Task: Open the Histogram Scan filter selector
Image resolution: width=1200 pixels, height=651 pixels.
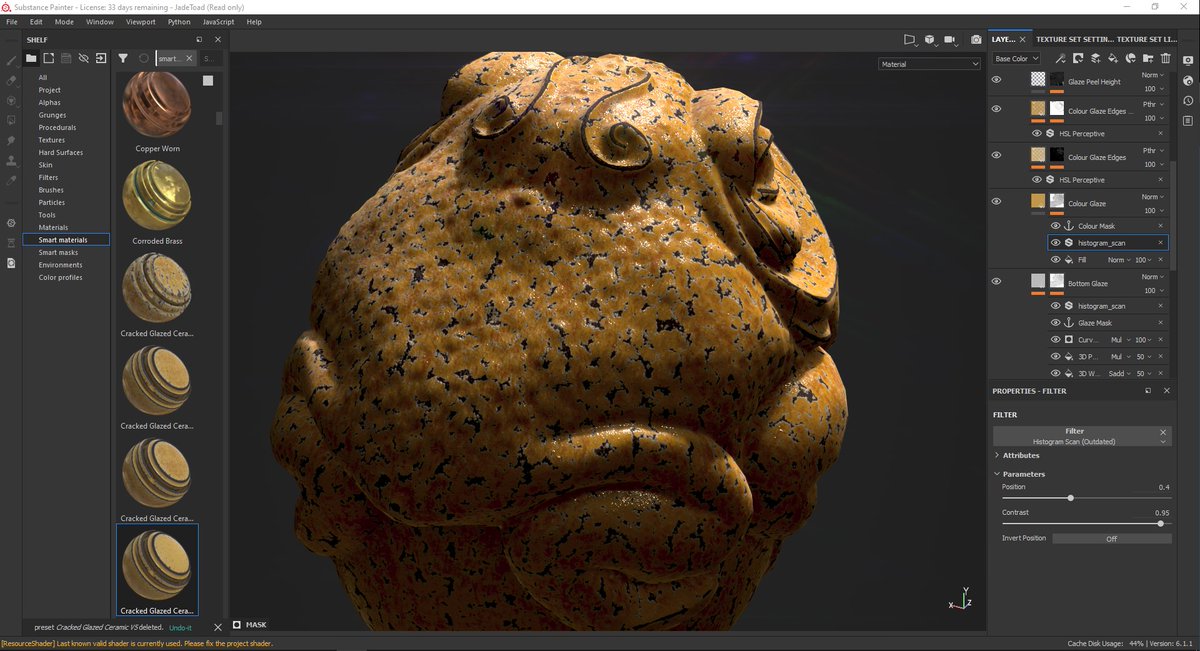Action: [1081, 436]
